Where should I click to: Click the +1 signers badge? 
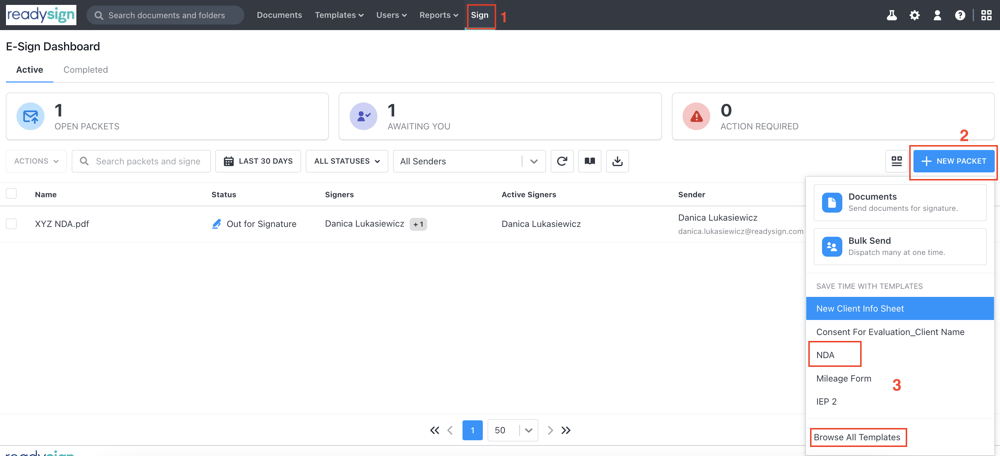point(418,224)
